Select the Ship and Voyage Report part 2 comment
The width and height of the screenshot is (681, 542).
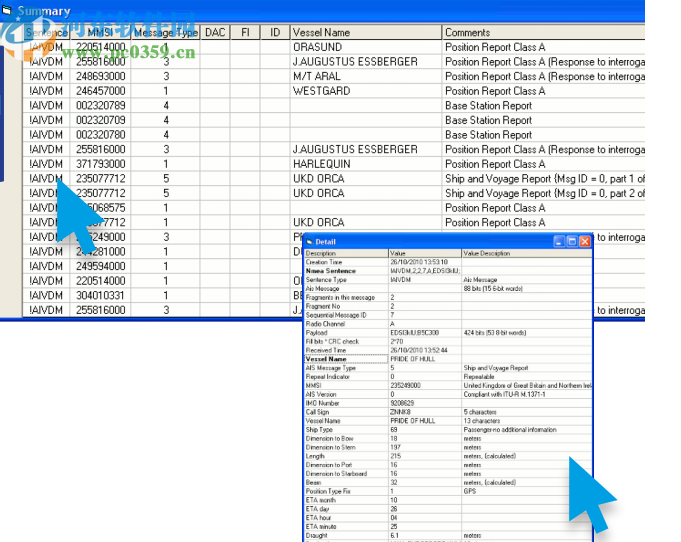pyautogui.click(x=545, y=193)
